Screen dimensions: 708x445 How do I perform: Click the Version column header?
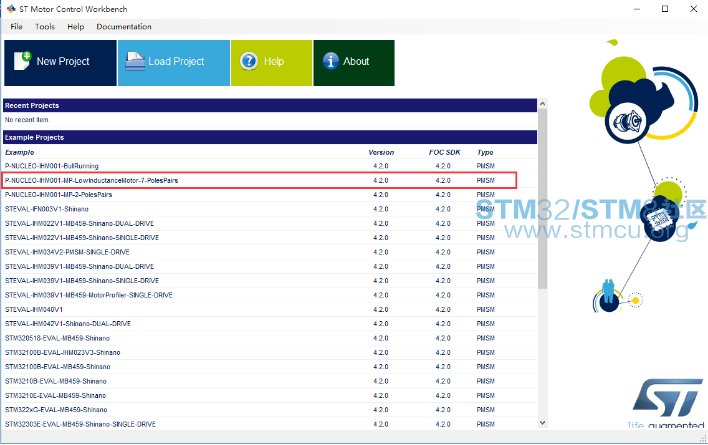pos(381,152)
